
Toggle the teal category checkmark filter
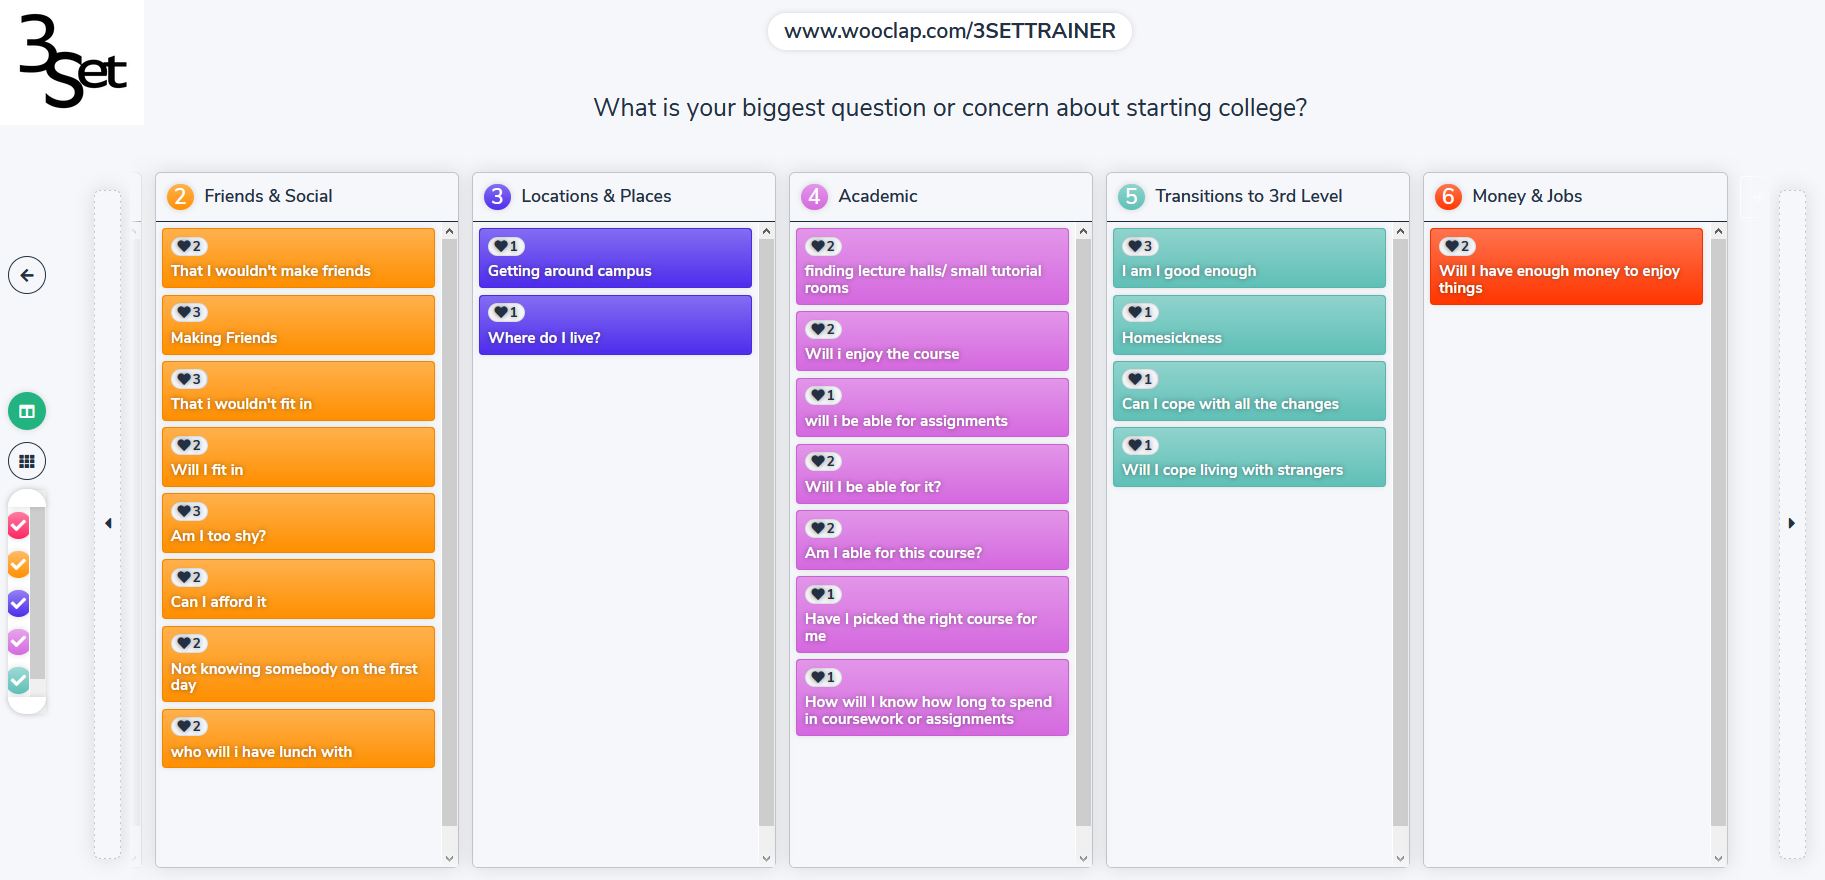coord(19,680)
